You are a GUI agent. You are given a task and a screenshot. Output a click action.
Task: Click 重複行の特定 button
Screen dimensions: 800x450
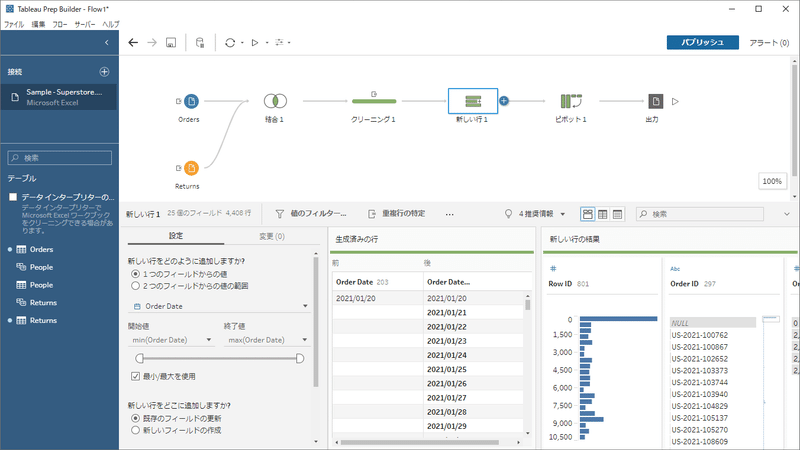(x=396, y=214)
